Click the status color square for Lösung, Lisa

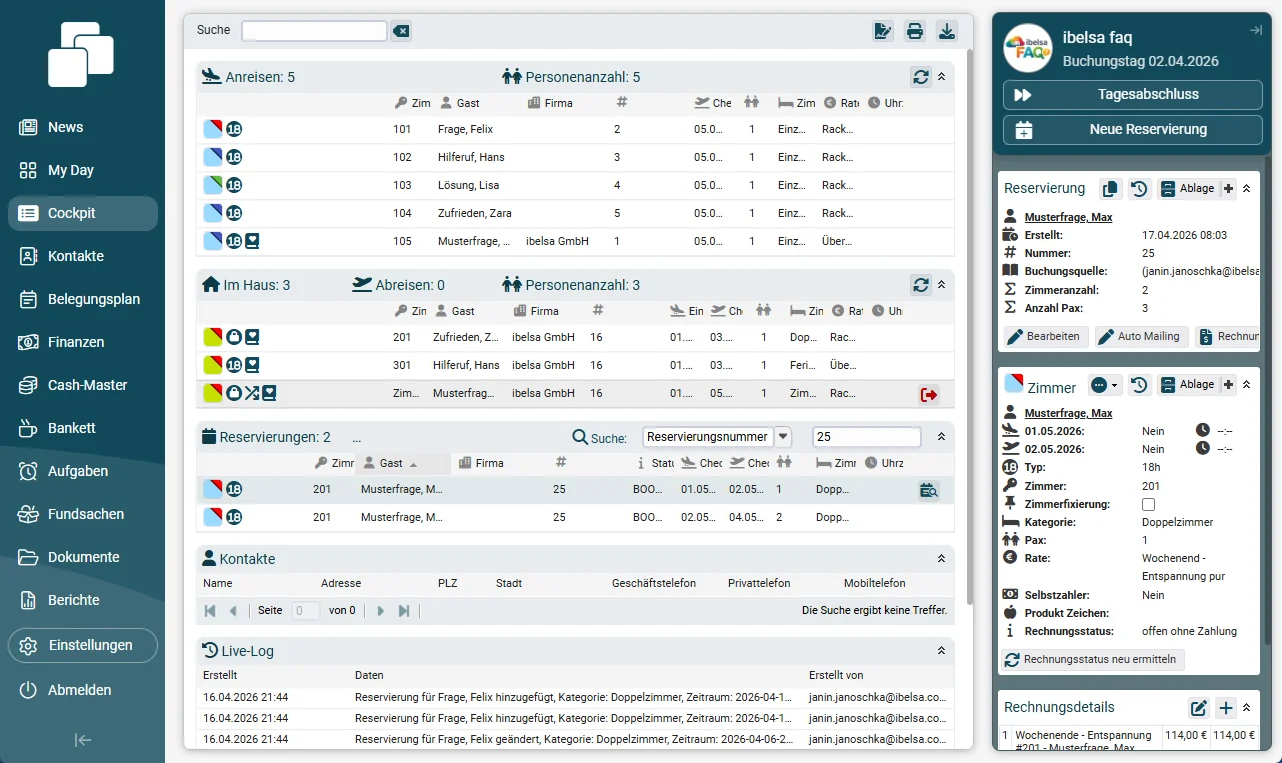click(213, 185)
